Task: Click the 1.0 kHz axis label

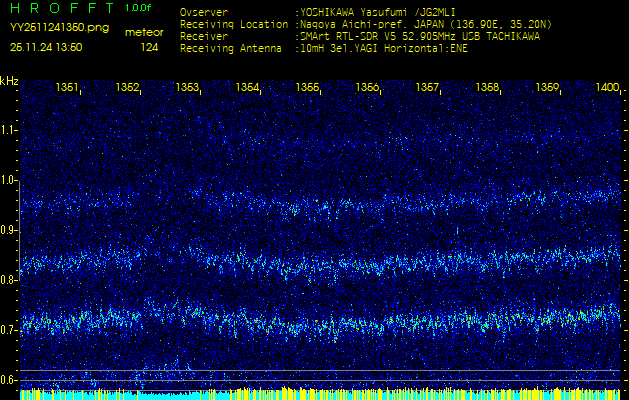Action: (x=9, y=180)
